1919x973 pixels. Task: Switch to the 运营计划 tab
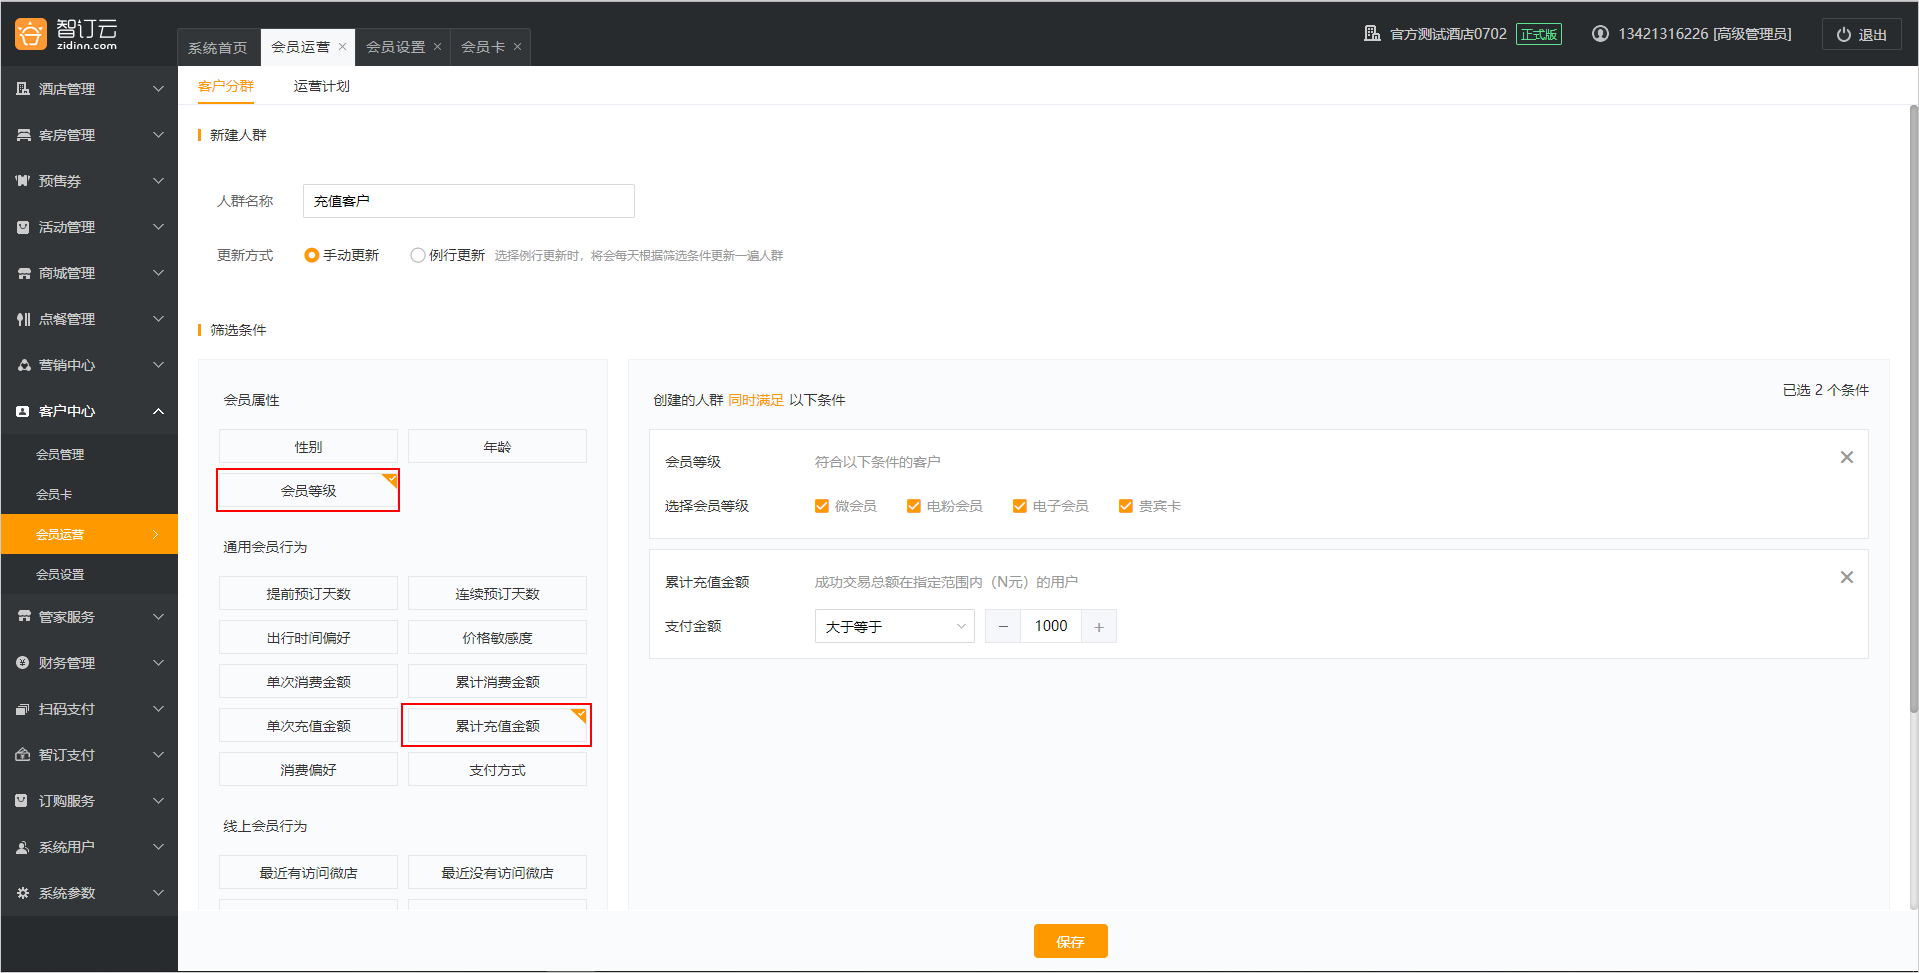click(321, 86)
